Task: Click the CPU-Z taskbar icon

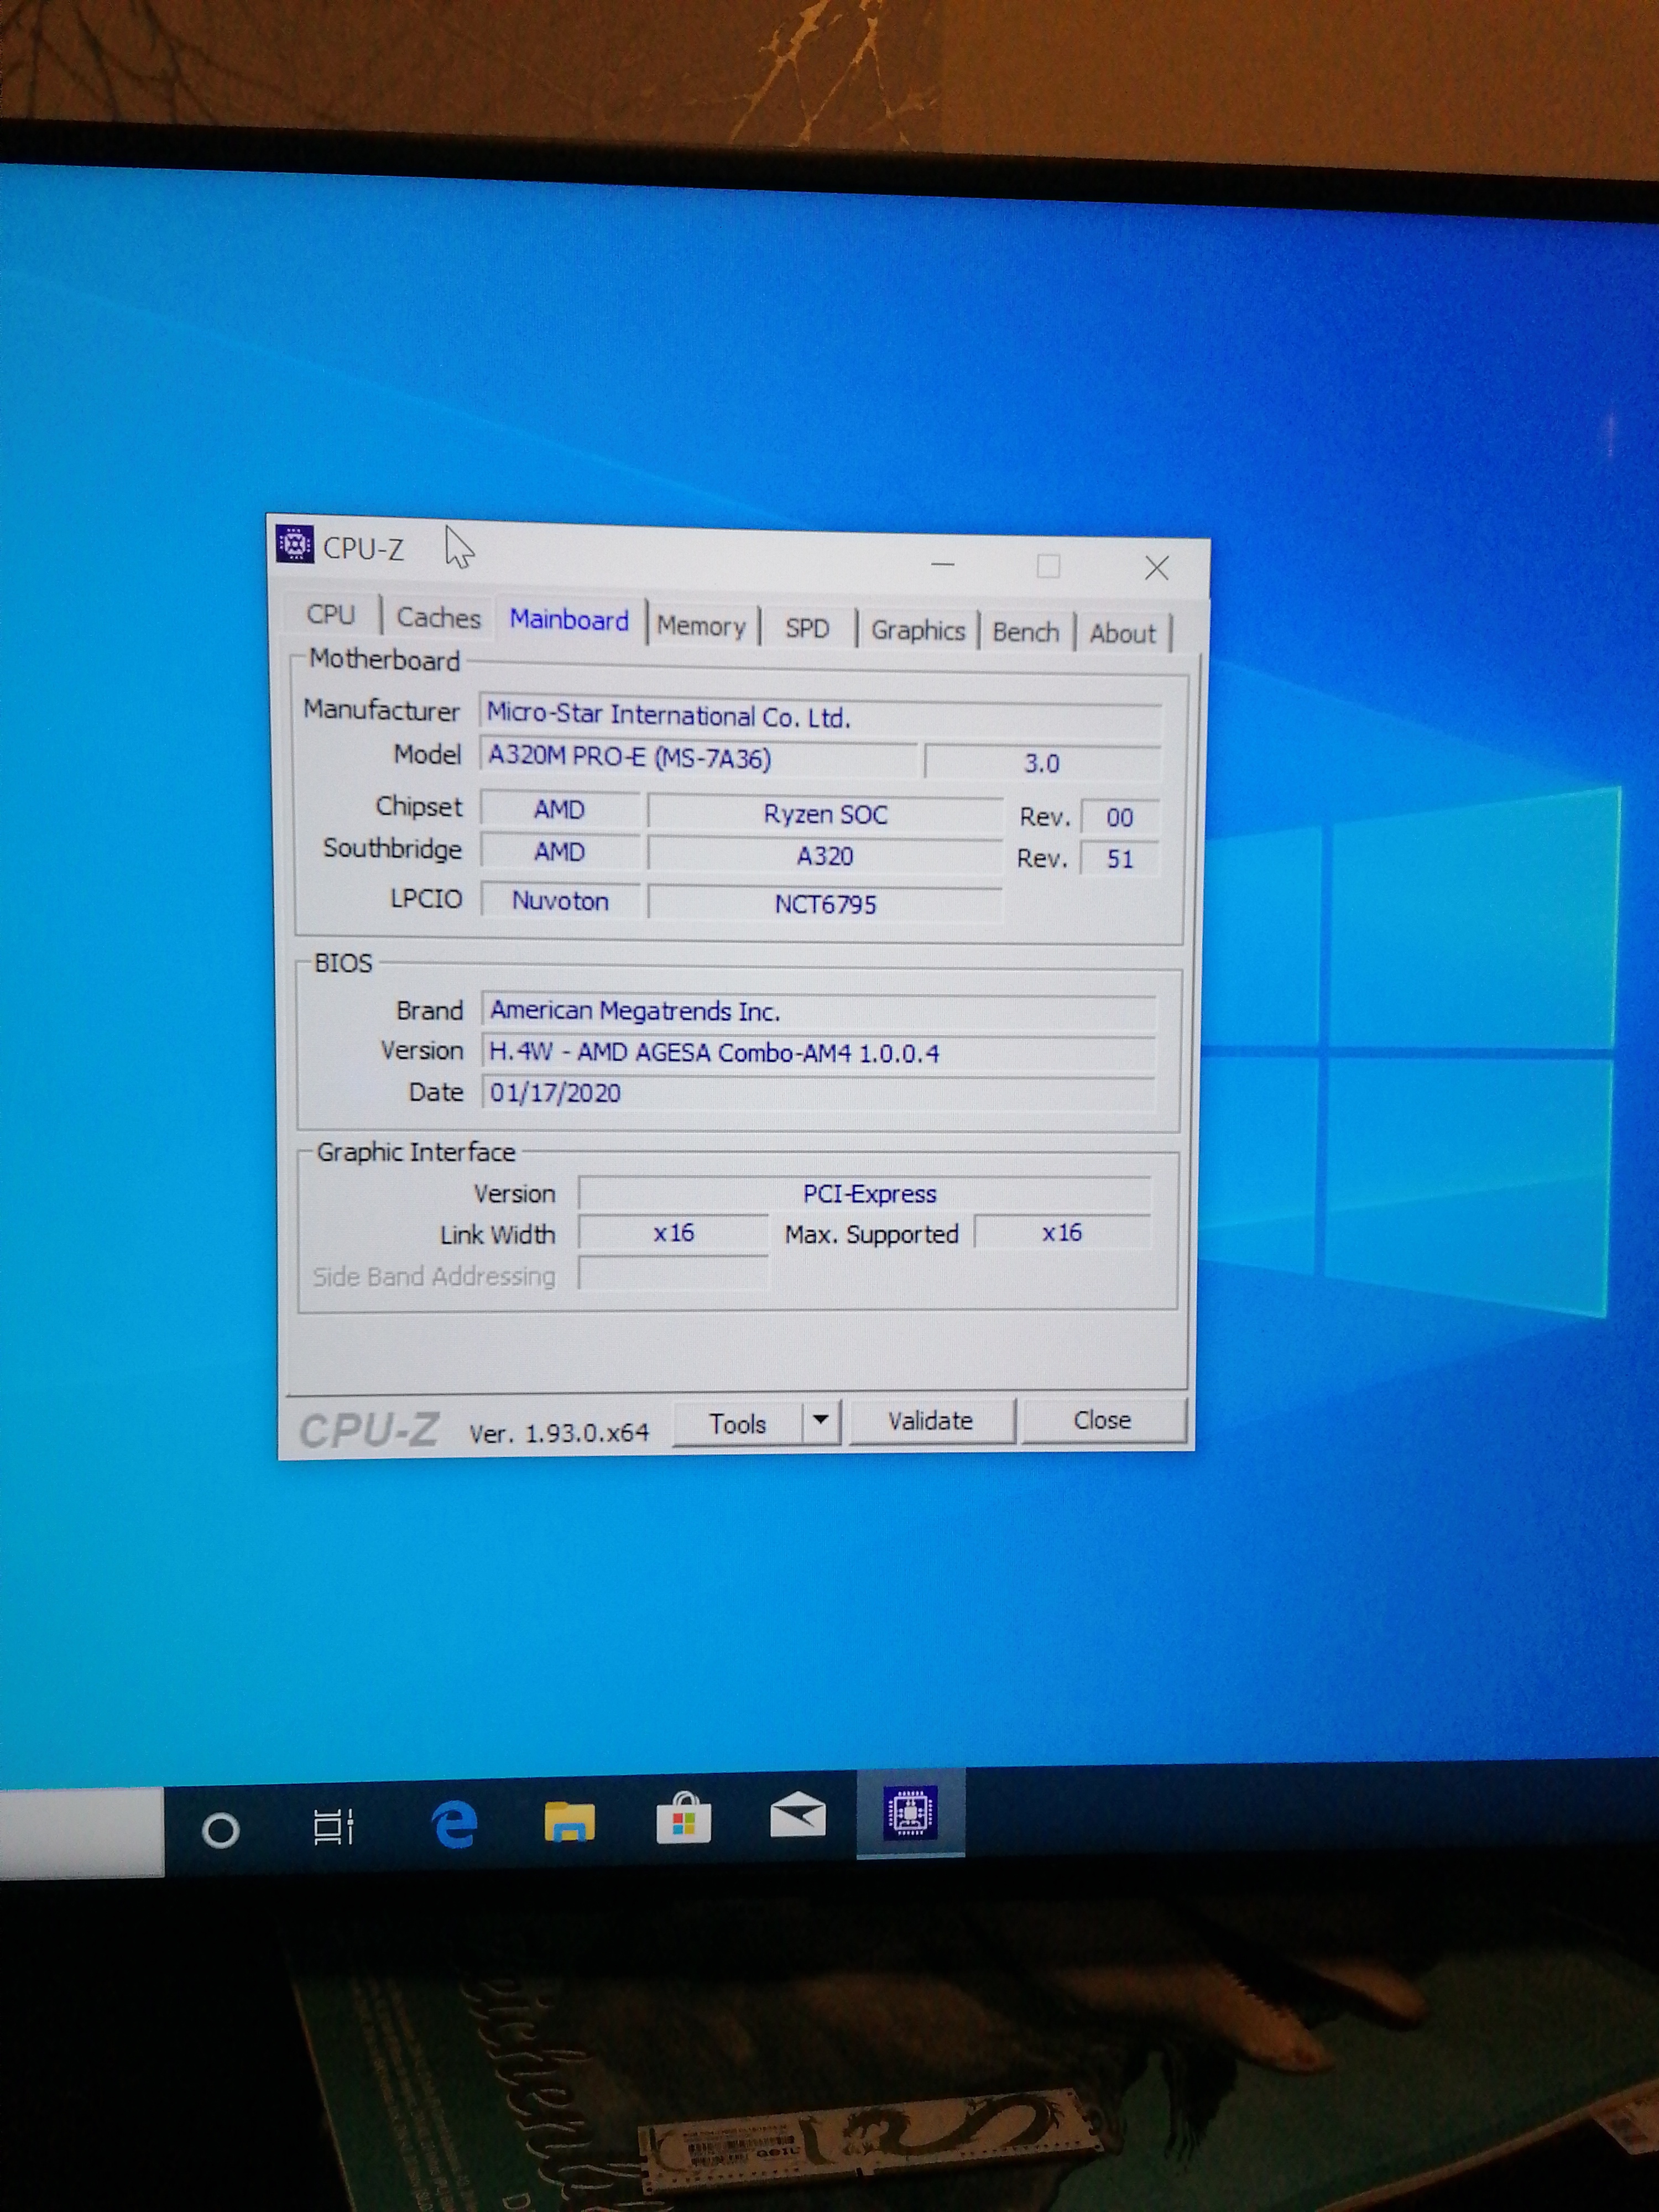Action: 910,1812
